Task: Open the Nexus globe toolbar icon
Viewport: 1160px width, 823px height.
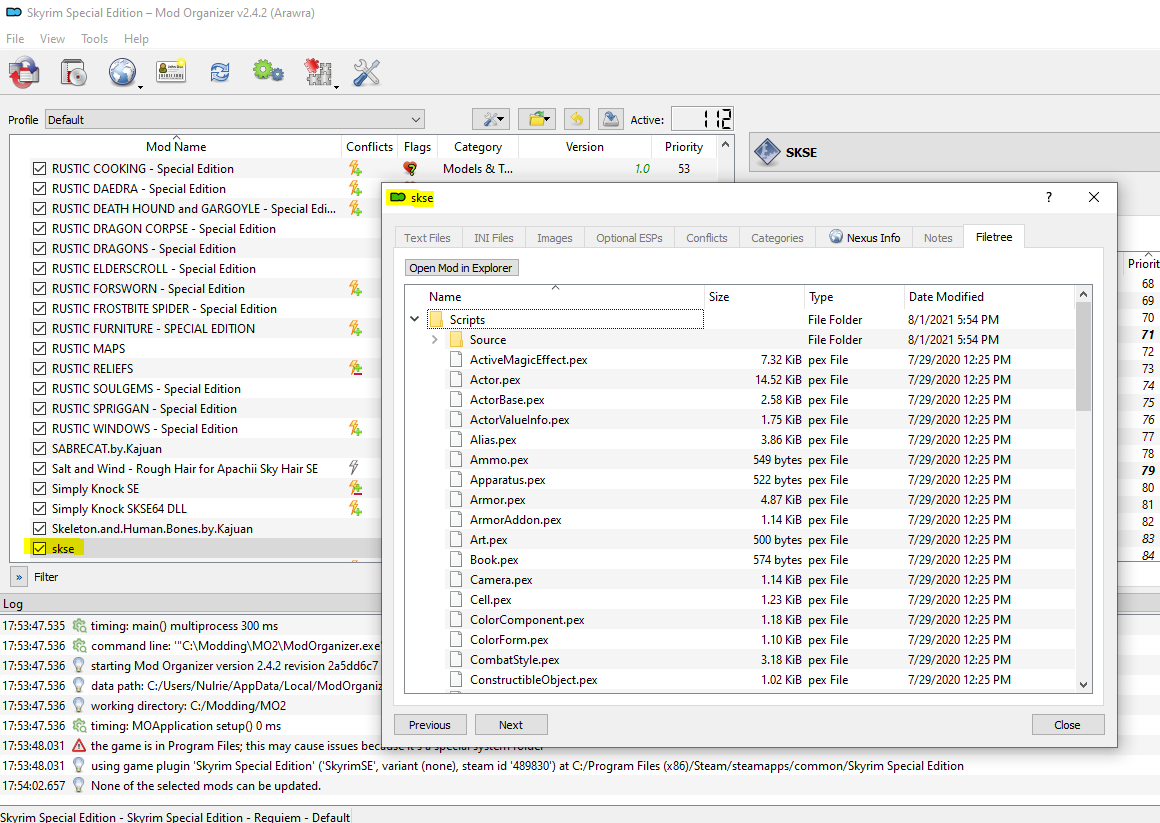Action: [x=122, y=73]
